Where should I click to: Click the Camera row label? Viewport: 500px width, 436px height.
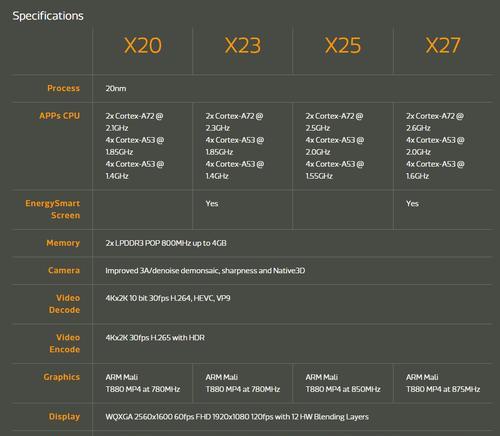[64, 270]
